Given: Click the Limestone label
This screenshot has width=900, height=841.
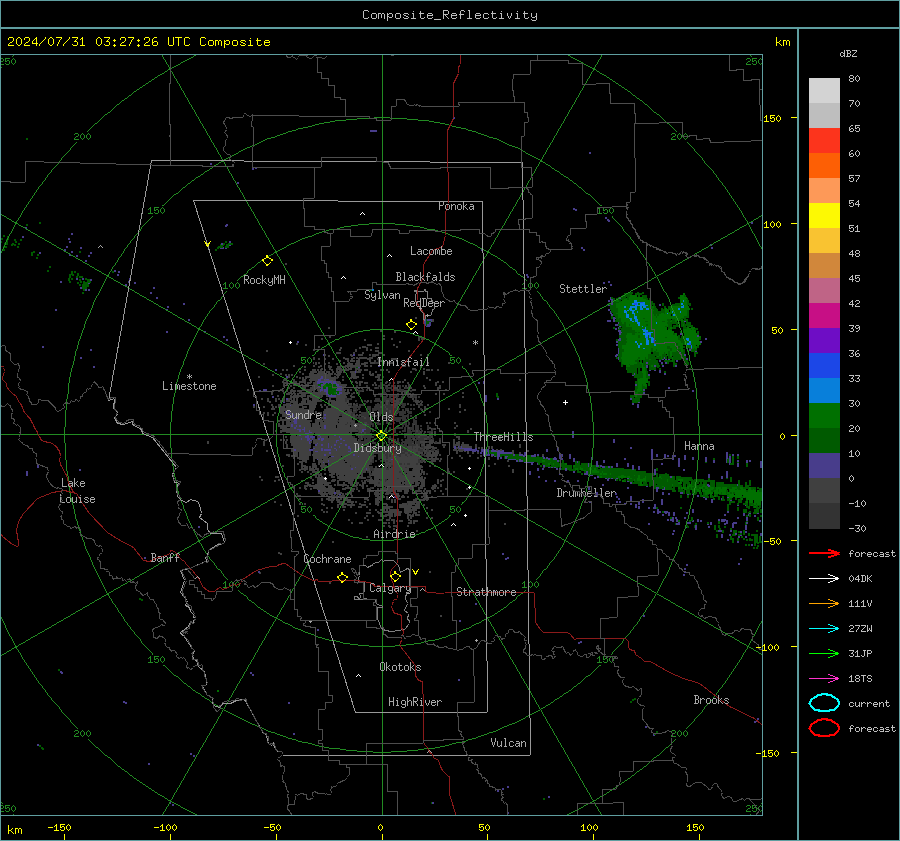Looking at the screenshot, I should tap(189, 386).
